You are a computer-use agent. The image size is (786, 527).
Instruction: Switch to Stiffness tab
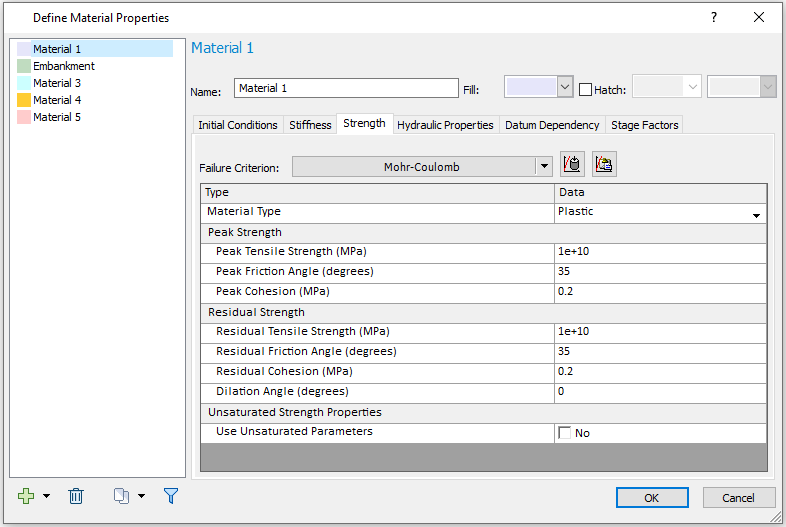click(x=310, y=125)
